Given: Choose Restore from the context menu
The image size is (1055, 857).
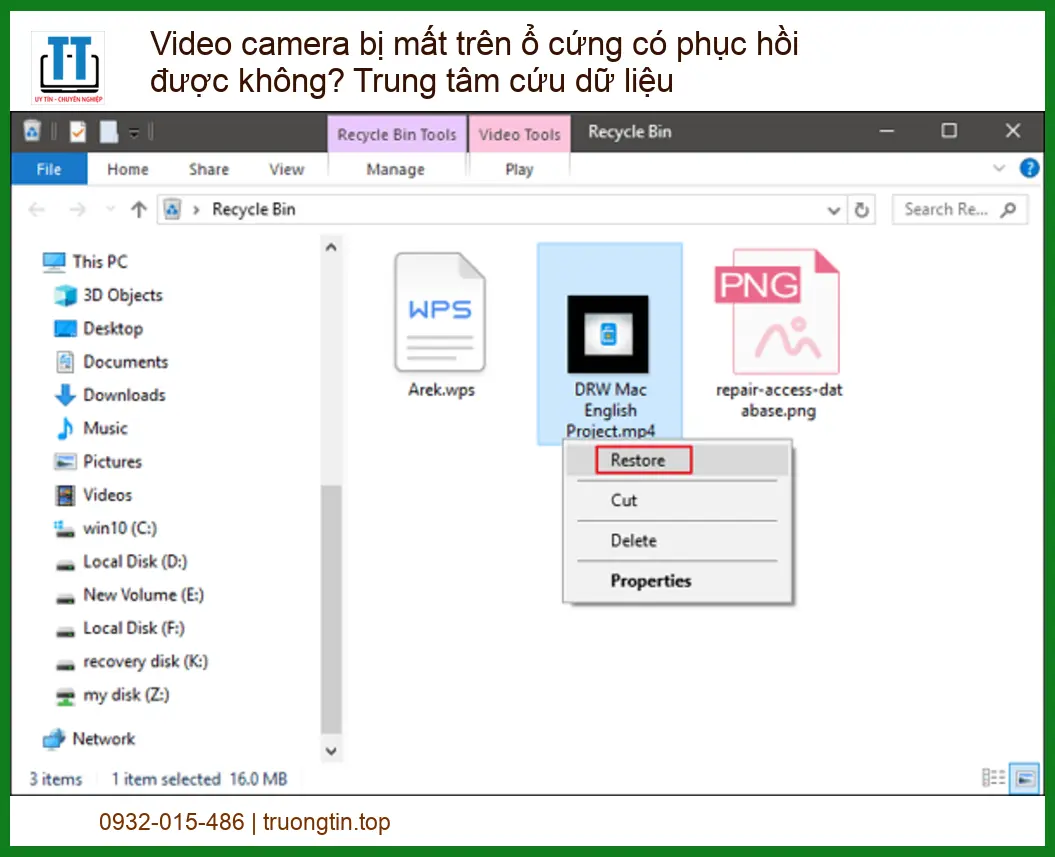Looking at the screenshot, I should point(638,460).
